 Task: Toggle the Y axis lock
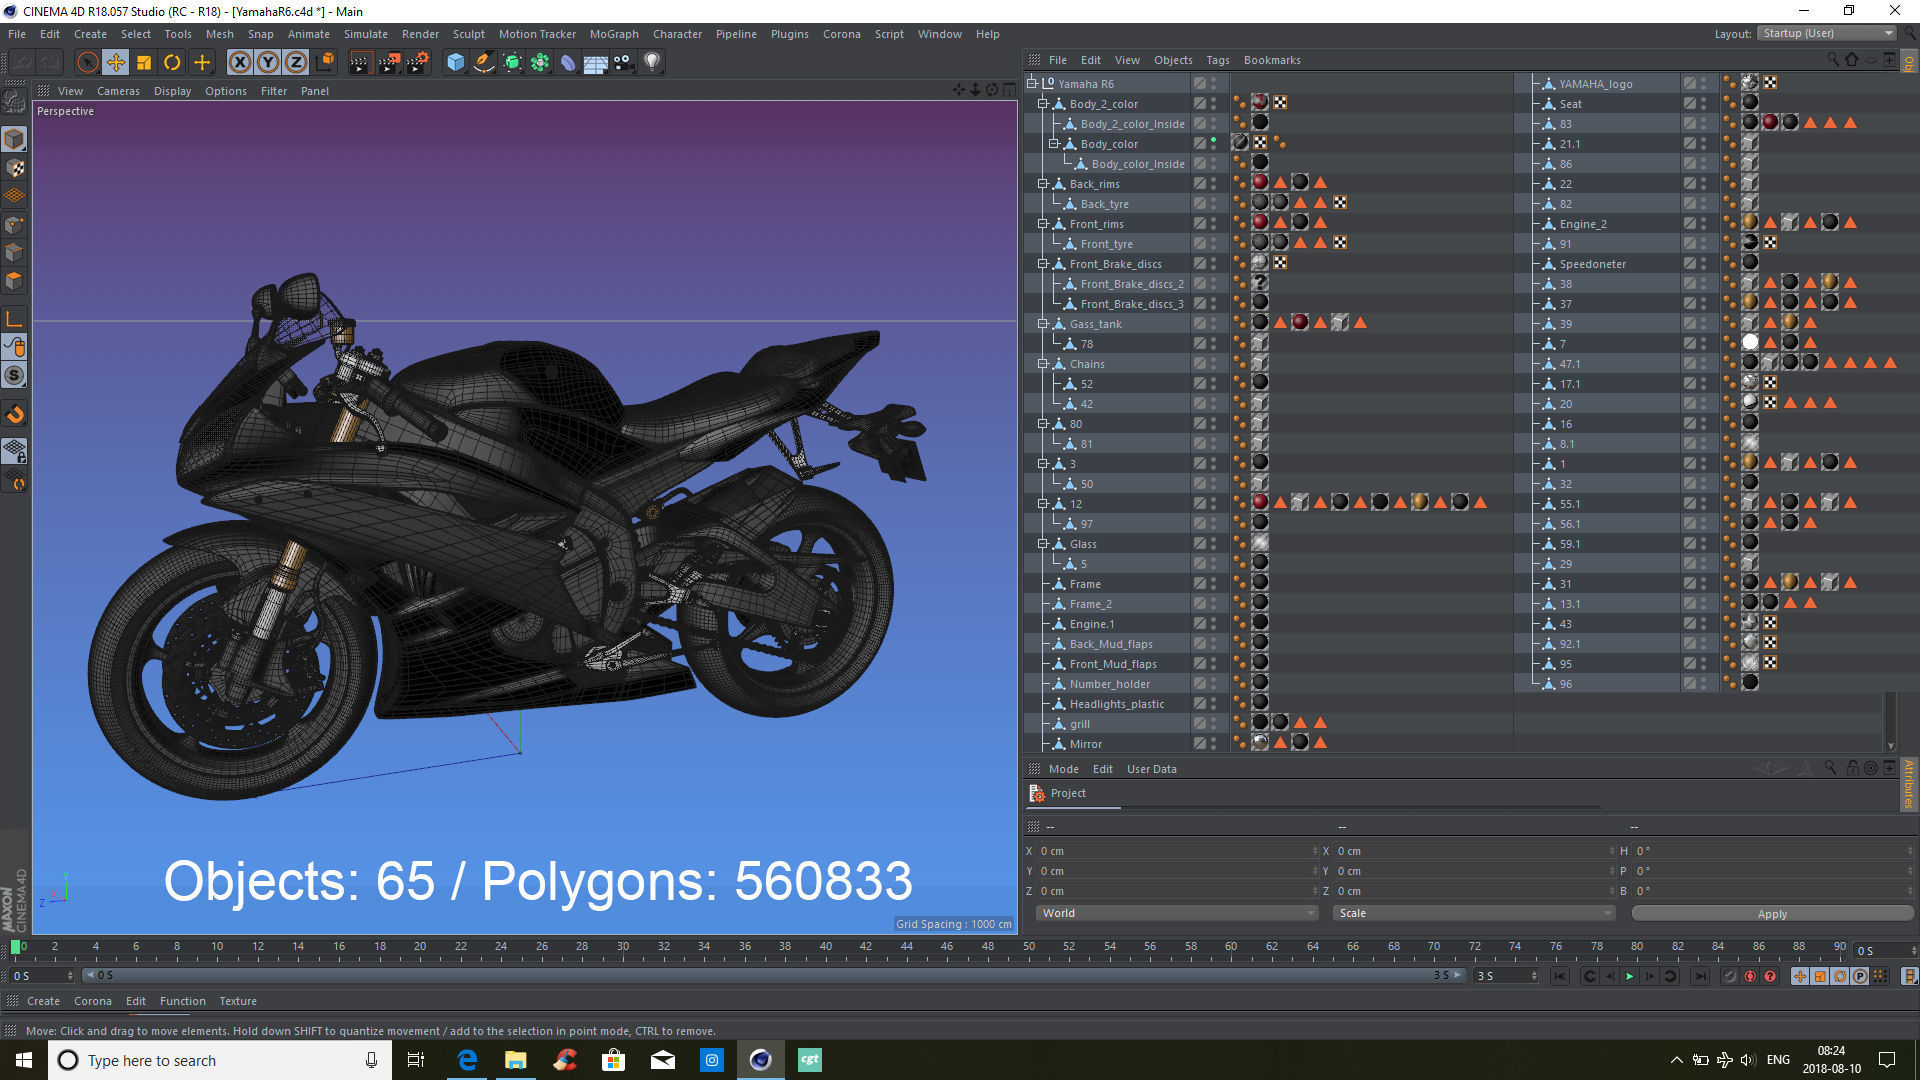pyautogui.click(x=268, y=62)
